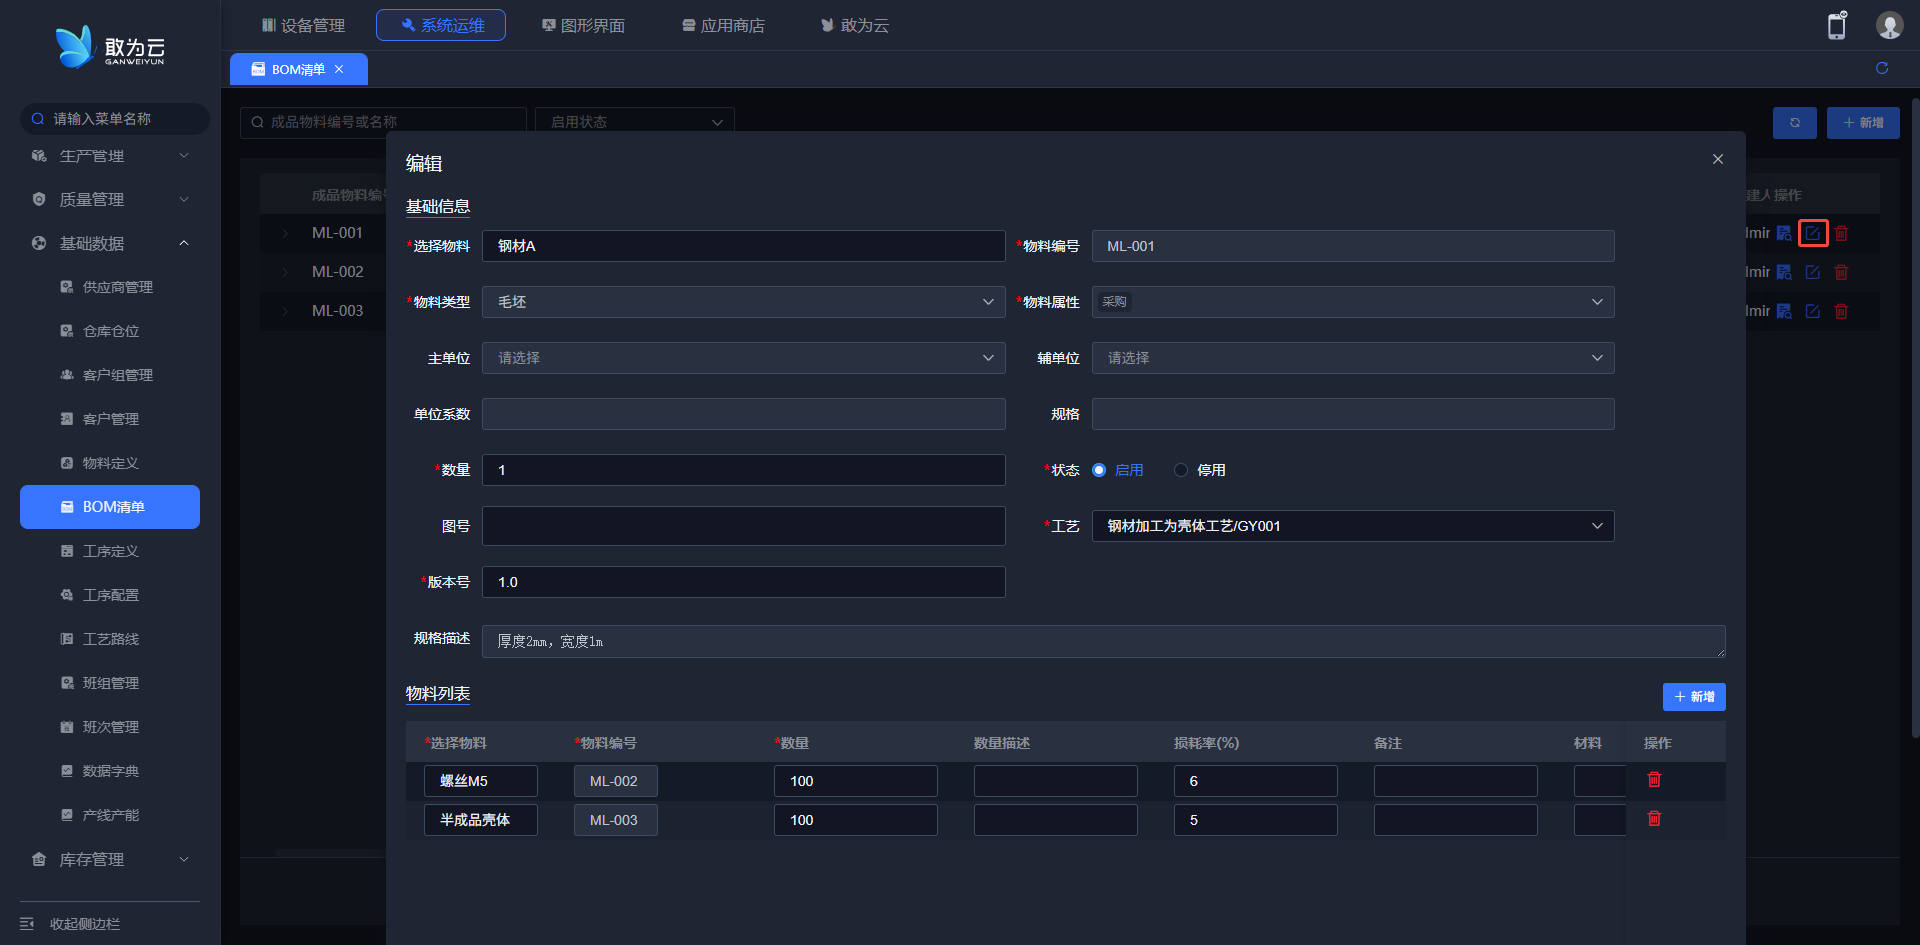Image resolution: width=1920 pixels, height=945 pixels.
Task: Open the 工艺 process dropdown
Action: pos(1352,526)
